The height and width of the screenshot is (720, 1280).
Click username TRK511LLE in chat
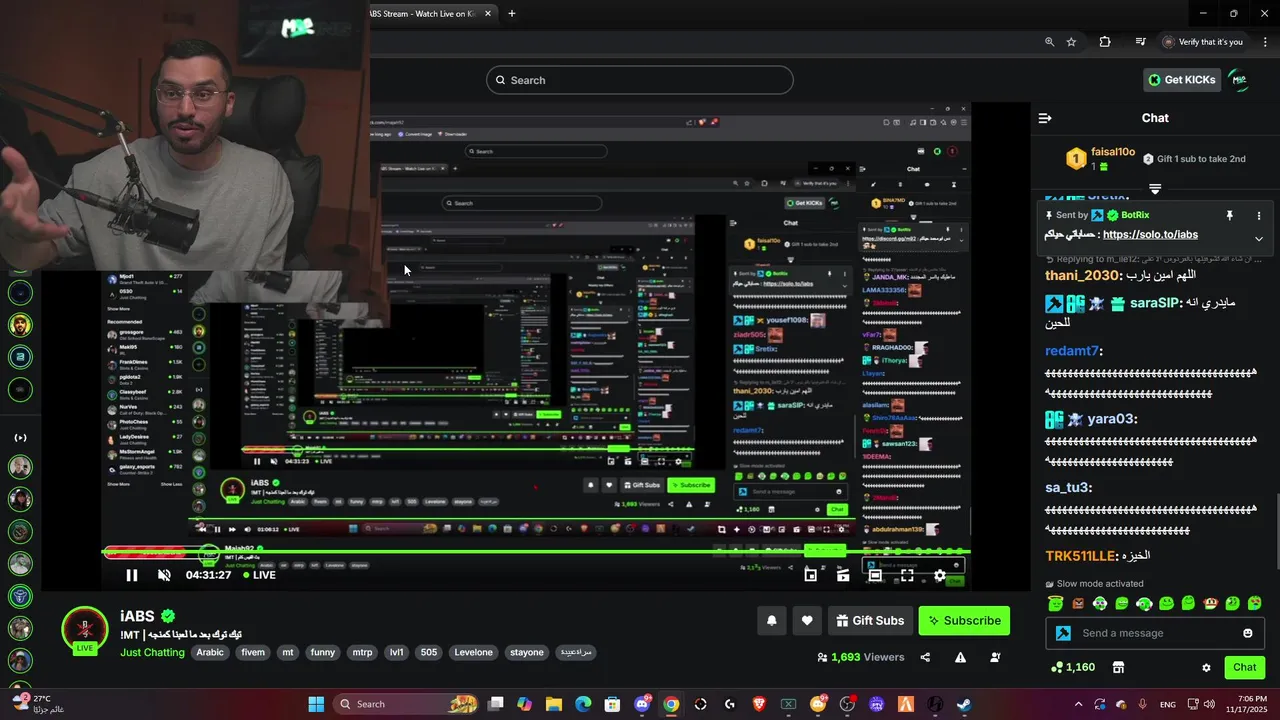(x=1080, y=556)
